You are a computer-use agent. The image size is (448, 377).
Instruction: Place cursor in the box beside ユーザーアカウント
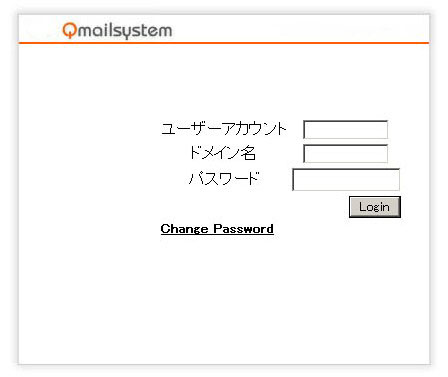click(345, 130)
